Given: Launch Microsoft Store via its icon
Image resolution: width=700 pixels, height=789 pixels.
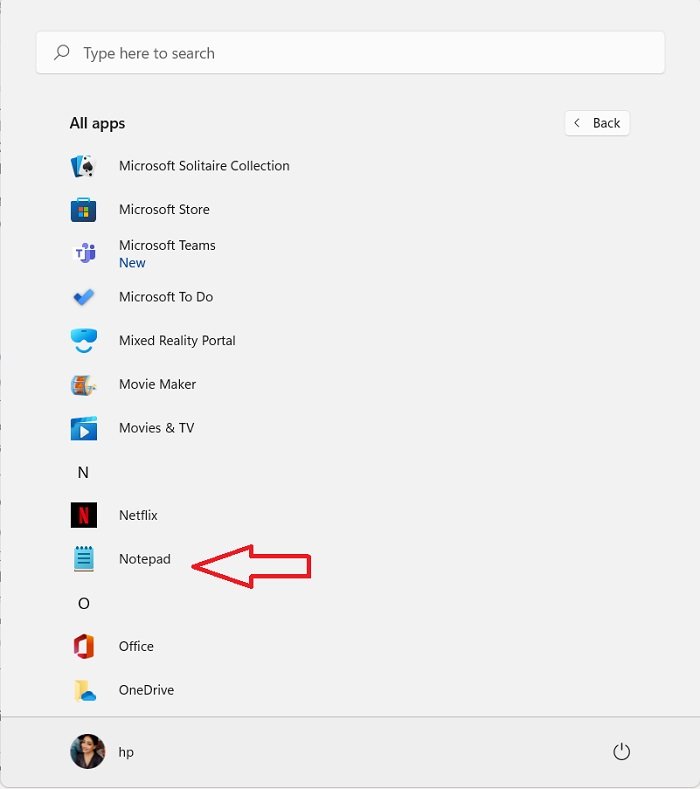Looking at the screenshot, I should click(83, 210).
